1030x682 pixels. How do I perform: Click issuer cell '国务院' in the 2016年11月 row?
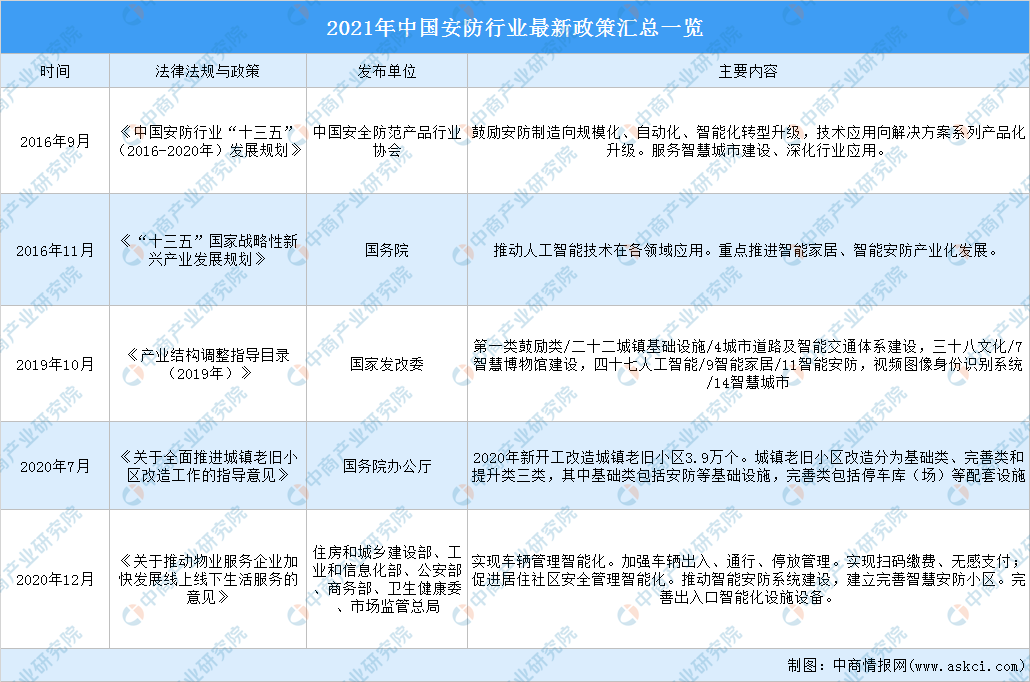(387, 250)
